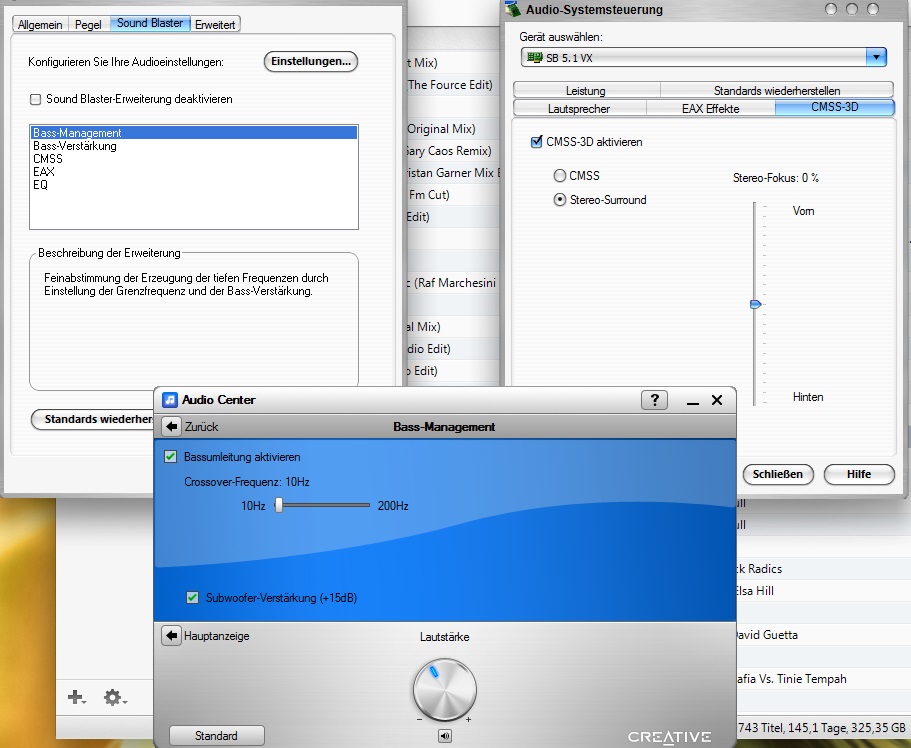This screenshot has width=911, height=748.
Task: Toggle Sound Blaster-Erweiterung deaktivieren checkbox
Action: click(x=35, y=99)
